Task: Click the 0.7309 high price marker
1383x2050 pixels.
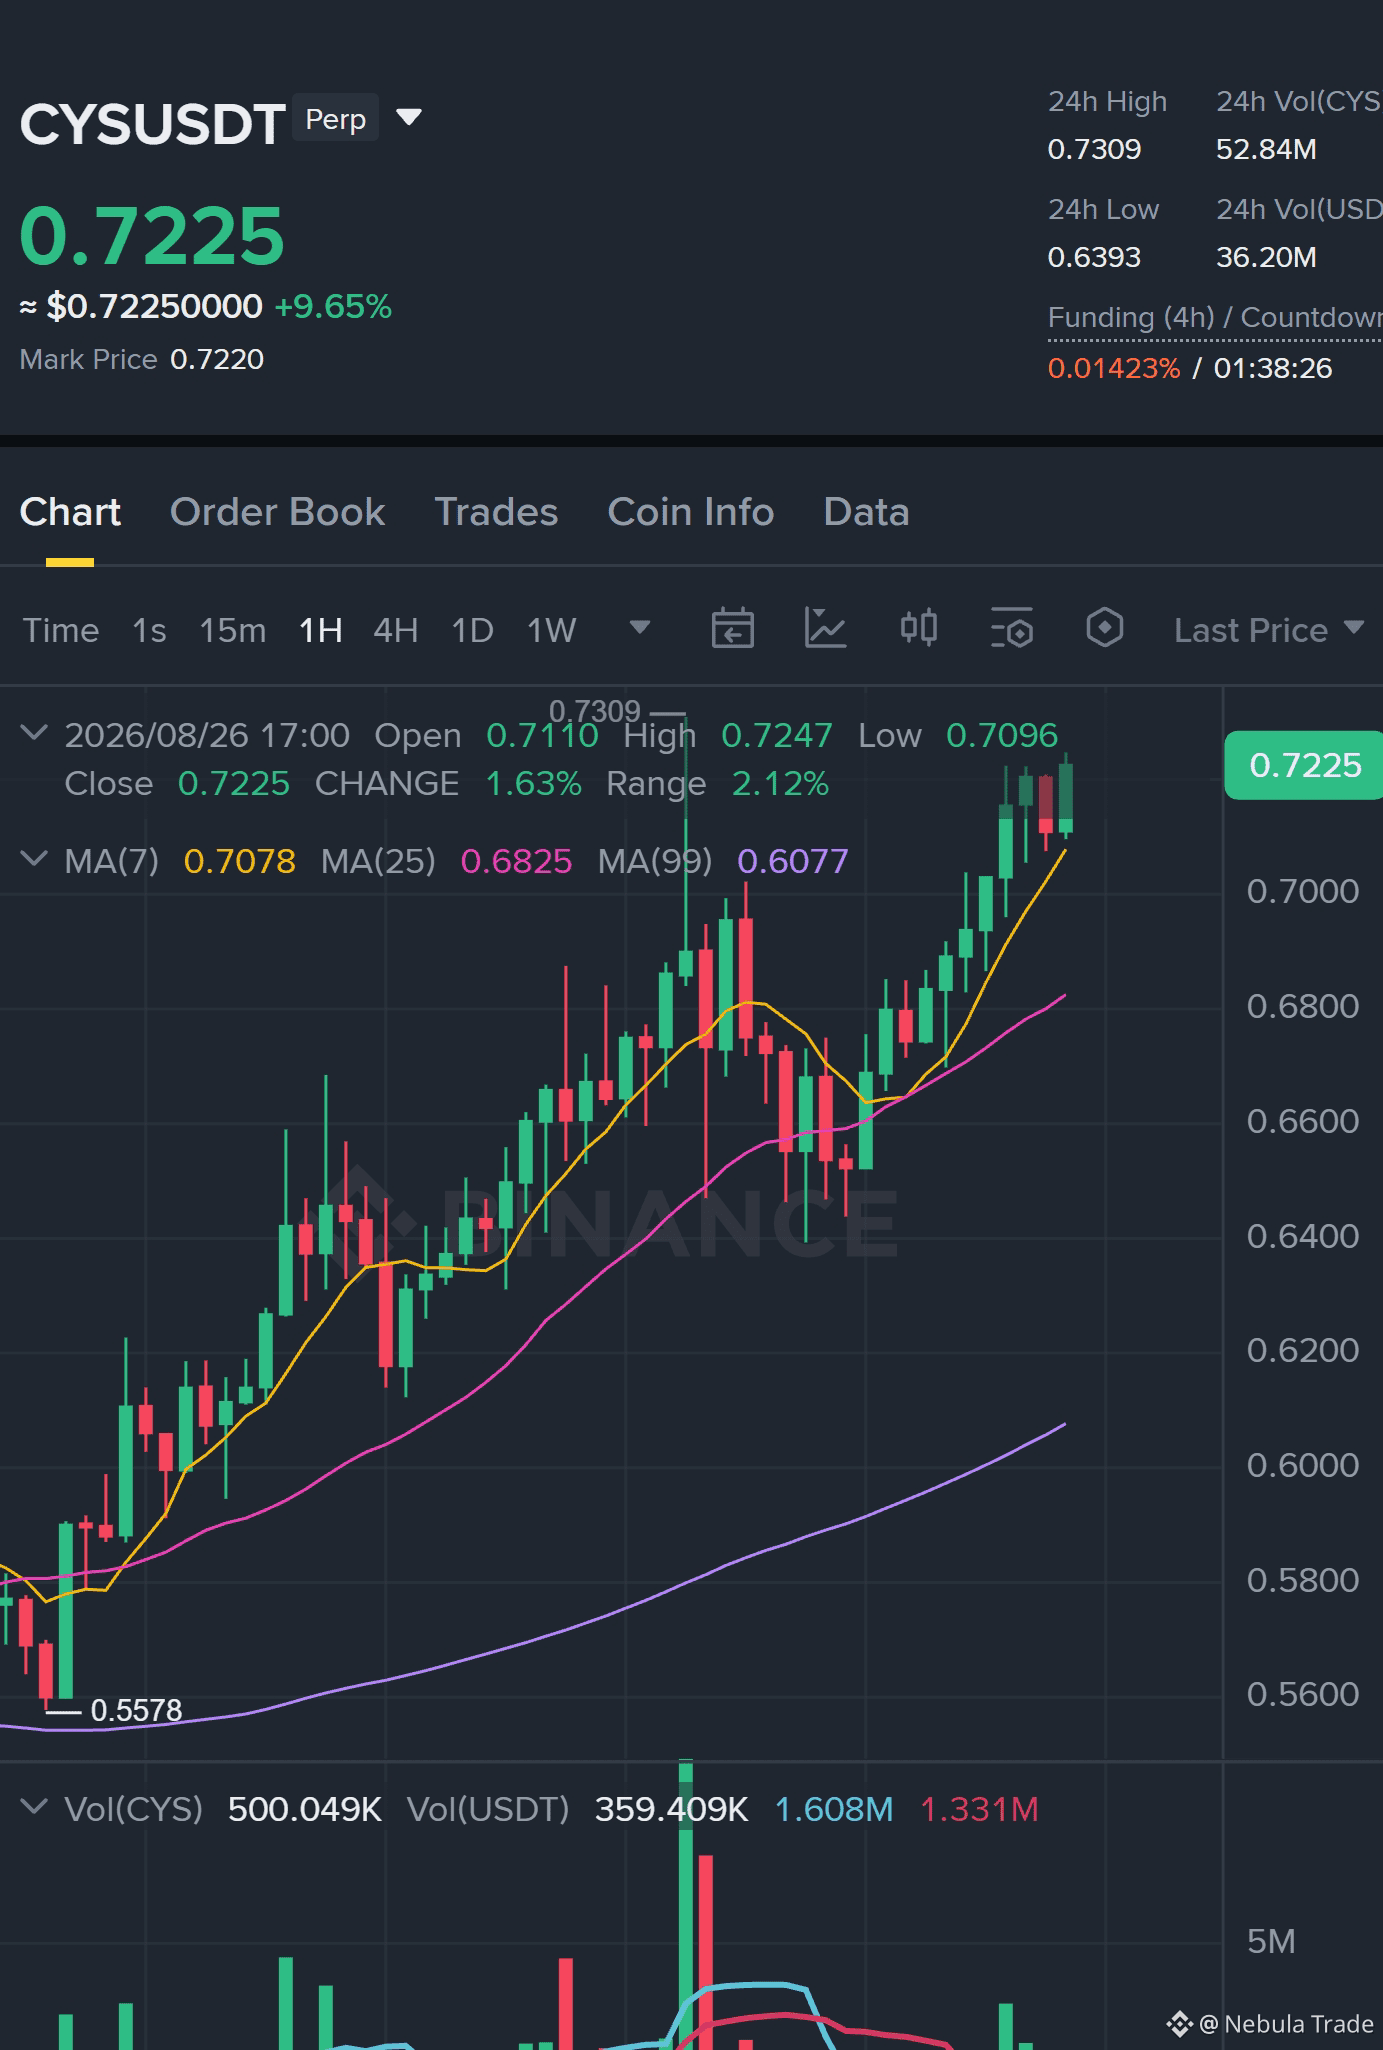Action: point(595,711)
